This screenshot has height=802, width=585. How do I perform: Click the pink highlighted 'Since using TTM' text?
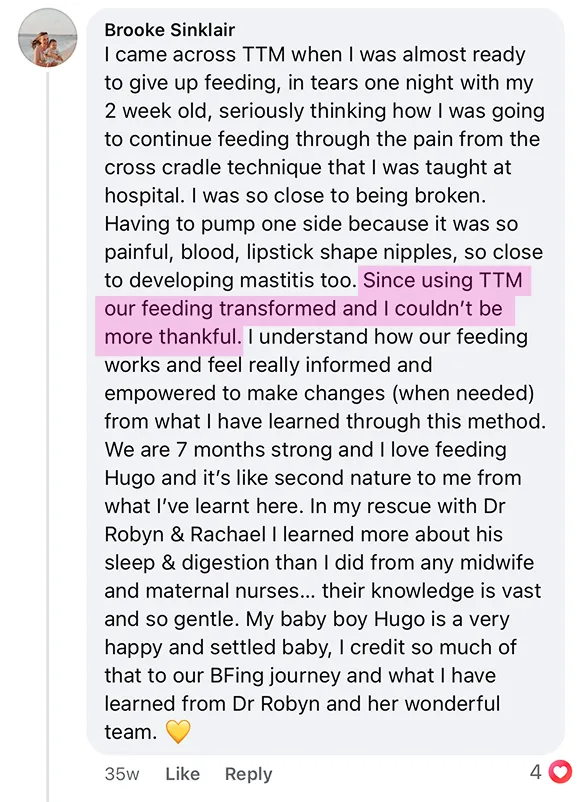[443, 280]
